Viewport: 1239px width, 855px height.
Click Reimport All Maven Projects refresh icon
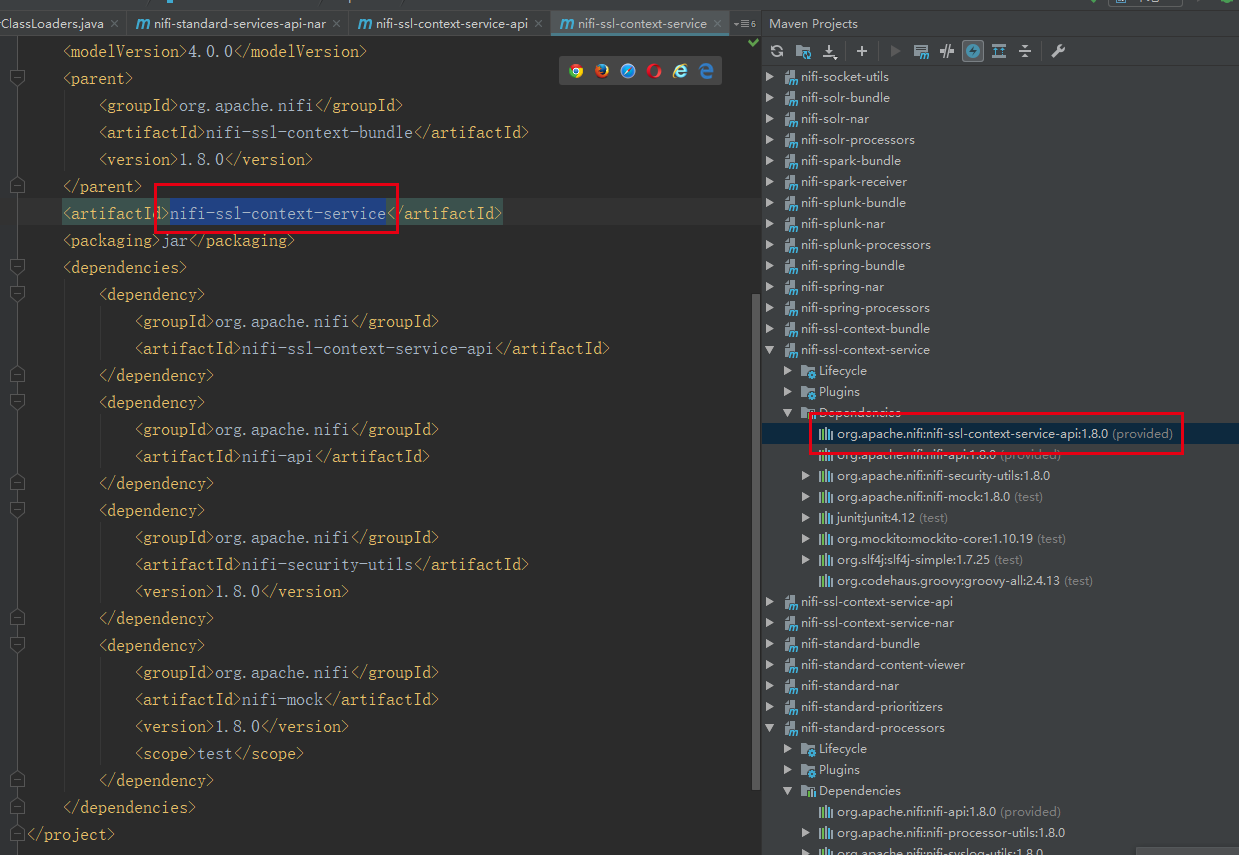coord(777,51)
